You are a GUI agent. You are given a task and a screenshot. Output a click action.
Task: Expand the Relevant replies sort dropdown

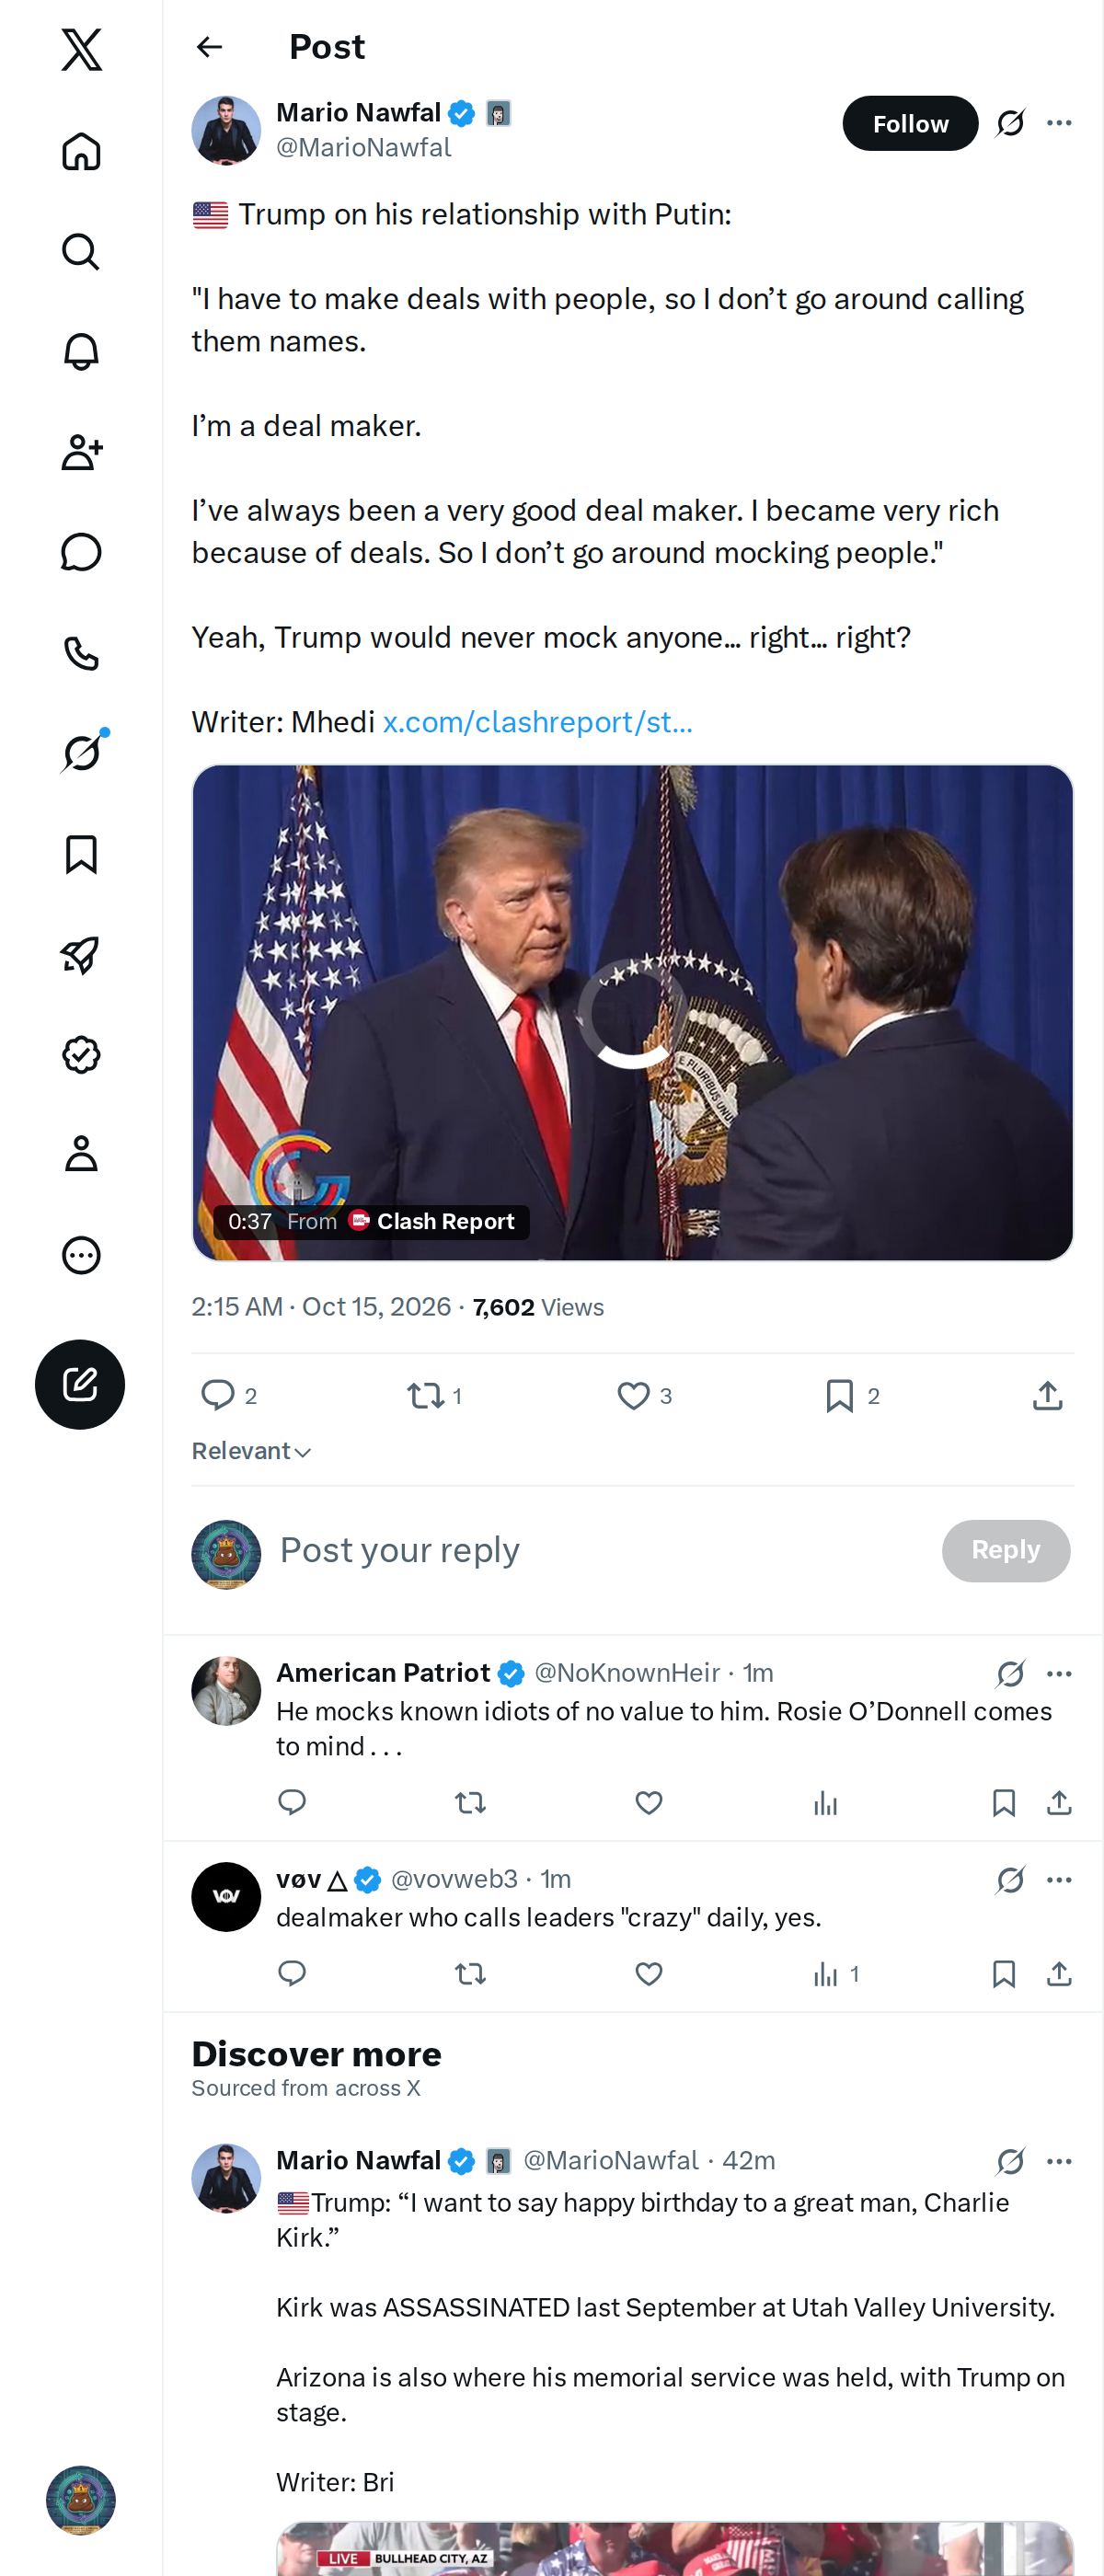[252, 1451]
